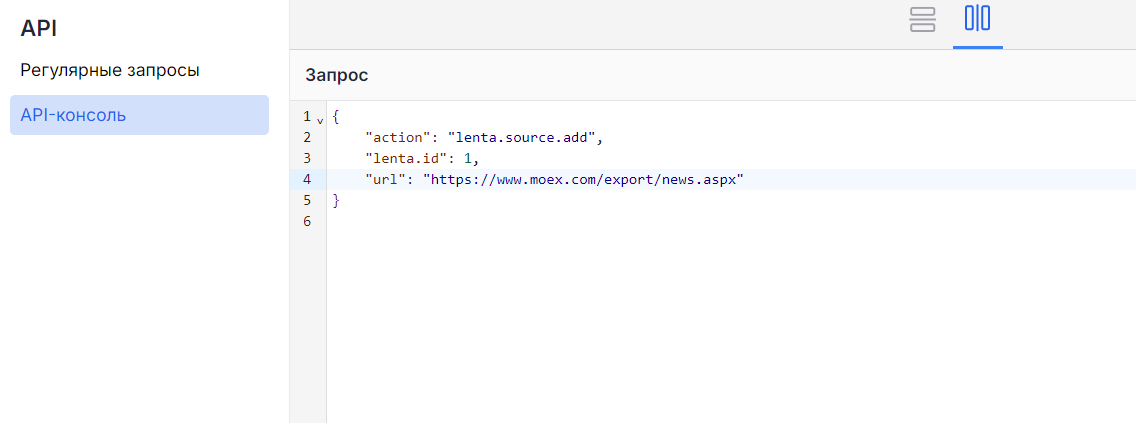Click the value 1 after lenta.id
This screenshot has width=1136, height=423.
(468, 159)
